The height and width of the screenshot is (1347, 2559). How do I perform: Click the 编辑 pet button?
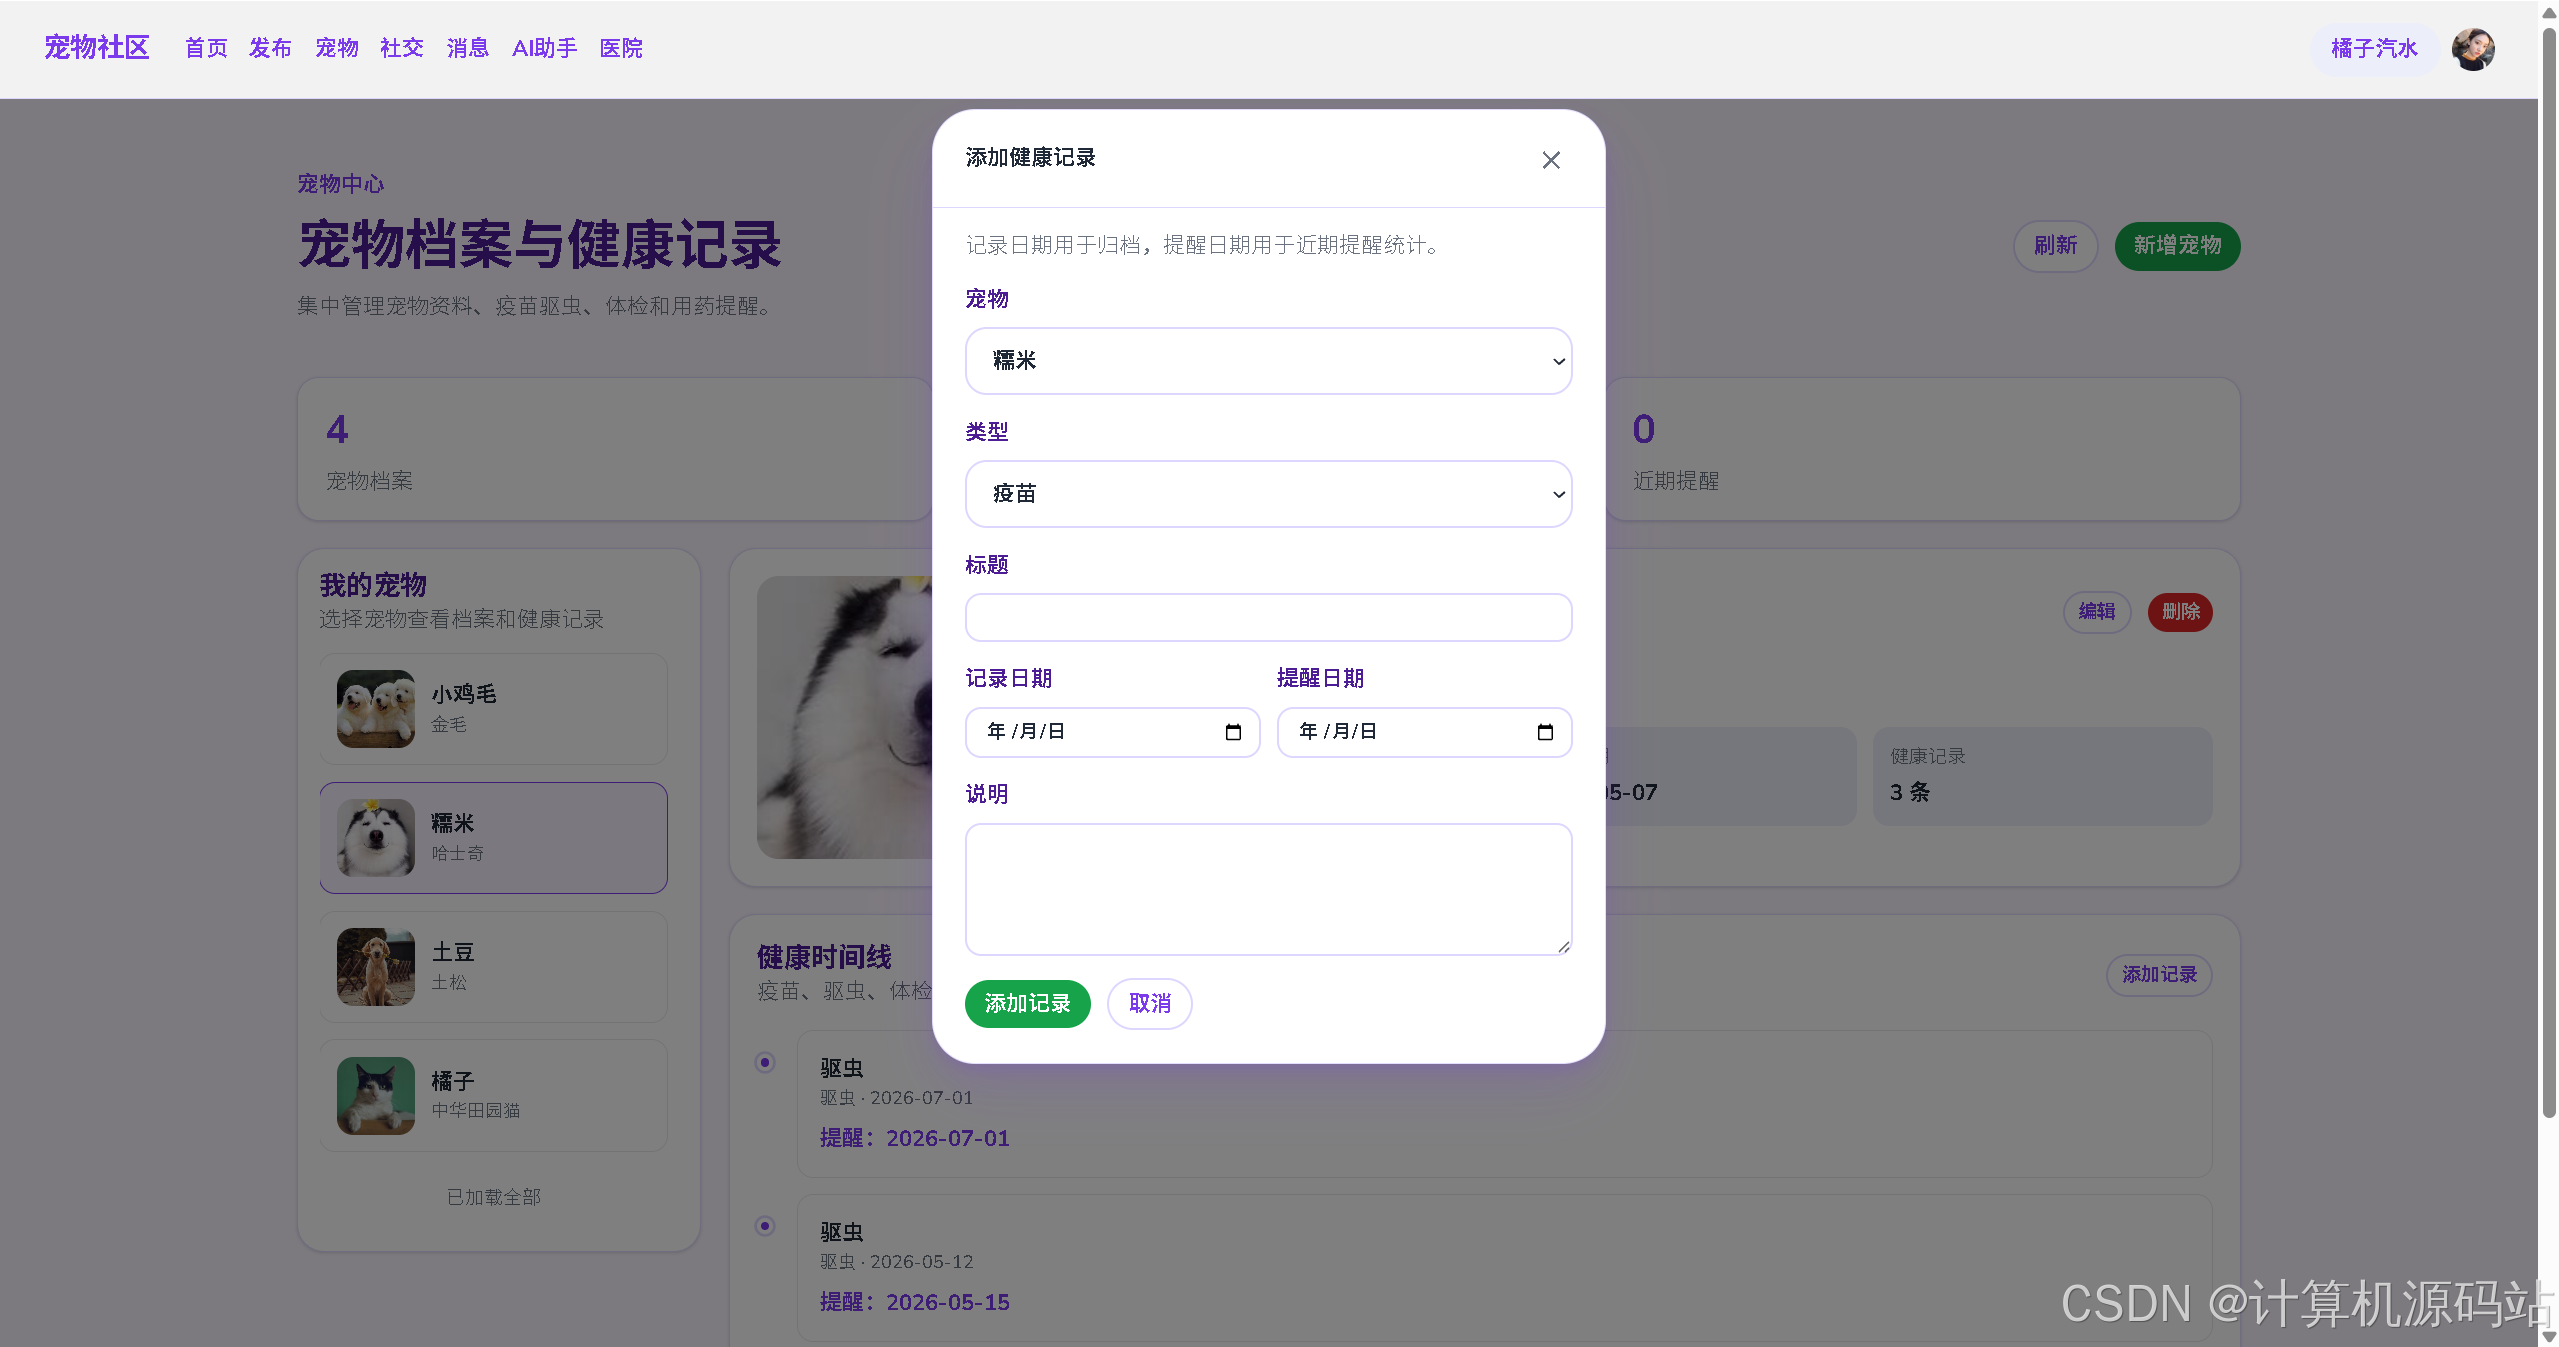2097,612
